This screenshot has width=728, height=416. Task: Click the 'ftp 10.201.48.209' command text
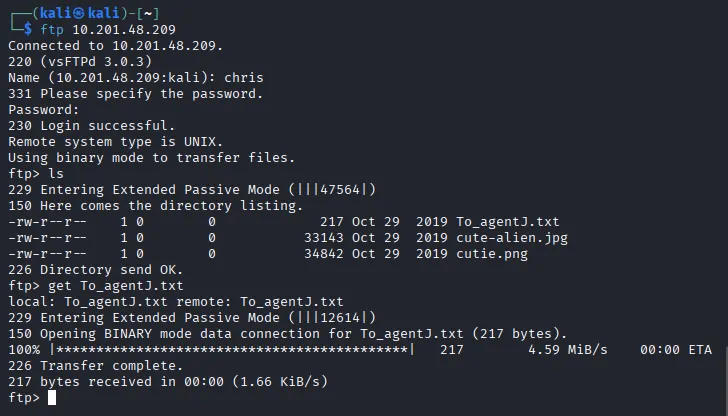(110, 30)
